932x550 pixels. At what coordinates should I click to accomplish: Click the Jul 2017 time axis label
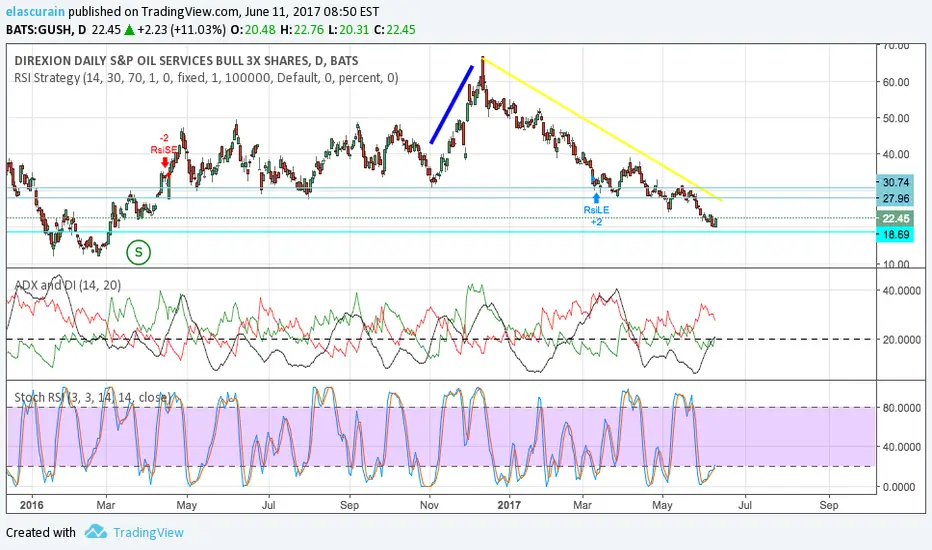tap(745, 505)
